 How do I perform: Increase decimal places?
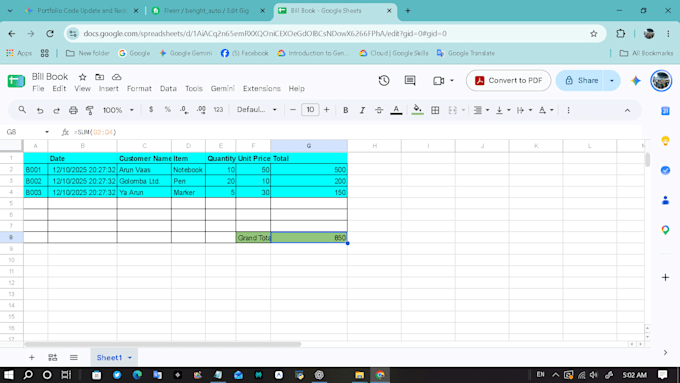click(201, 110)
